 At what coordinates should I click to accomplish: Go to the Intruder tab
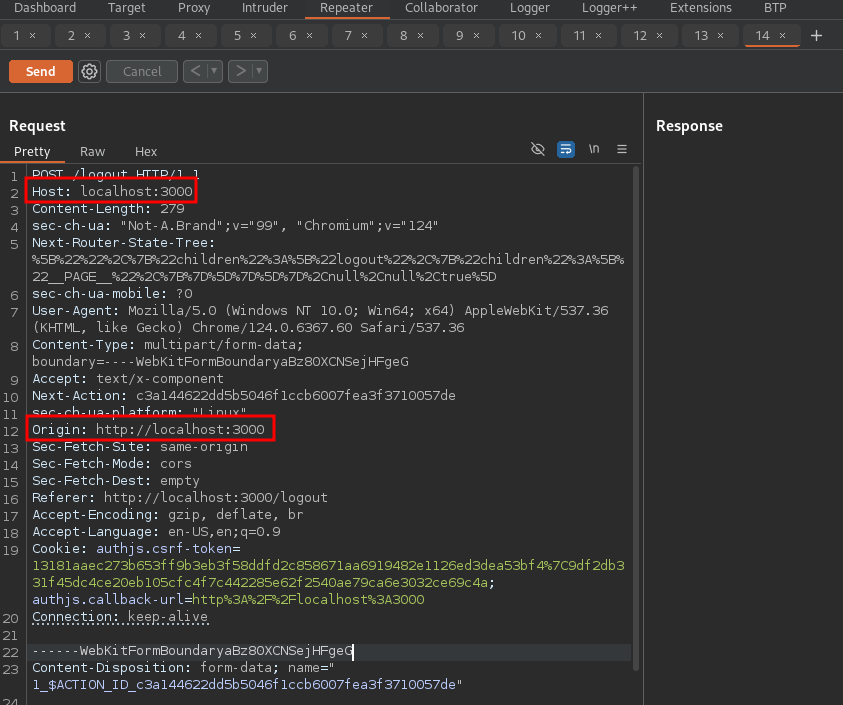pos(265,8)
